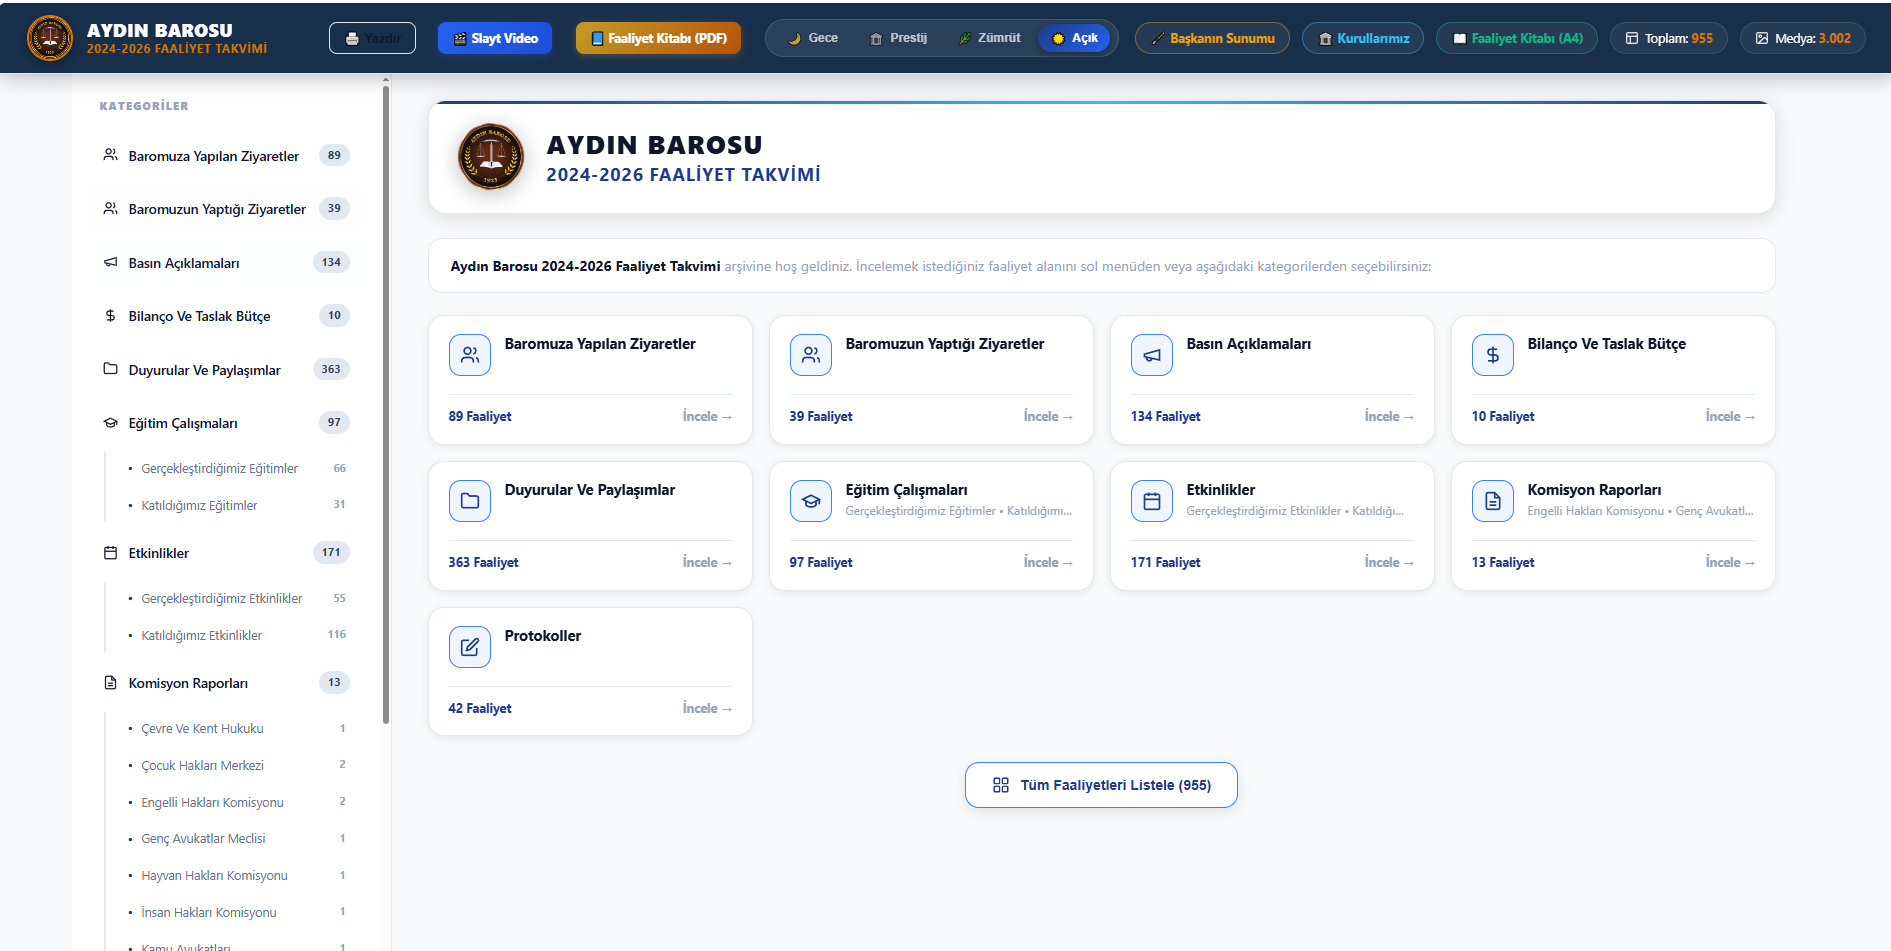Click the Basın Açıklamaları megaphone card icon
Viewport: 1891px width, 951px height.
pos(1151,355)
